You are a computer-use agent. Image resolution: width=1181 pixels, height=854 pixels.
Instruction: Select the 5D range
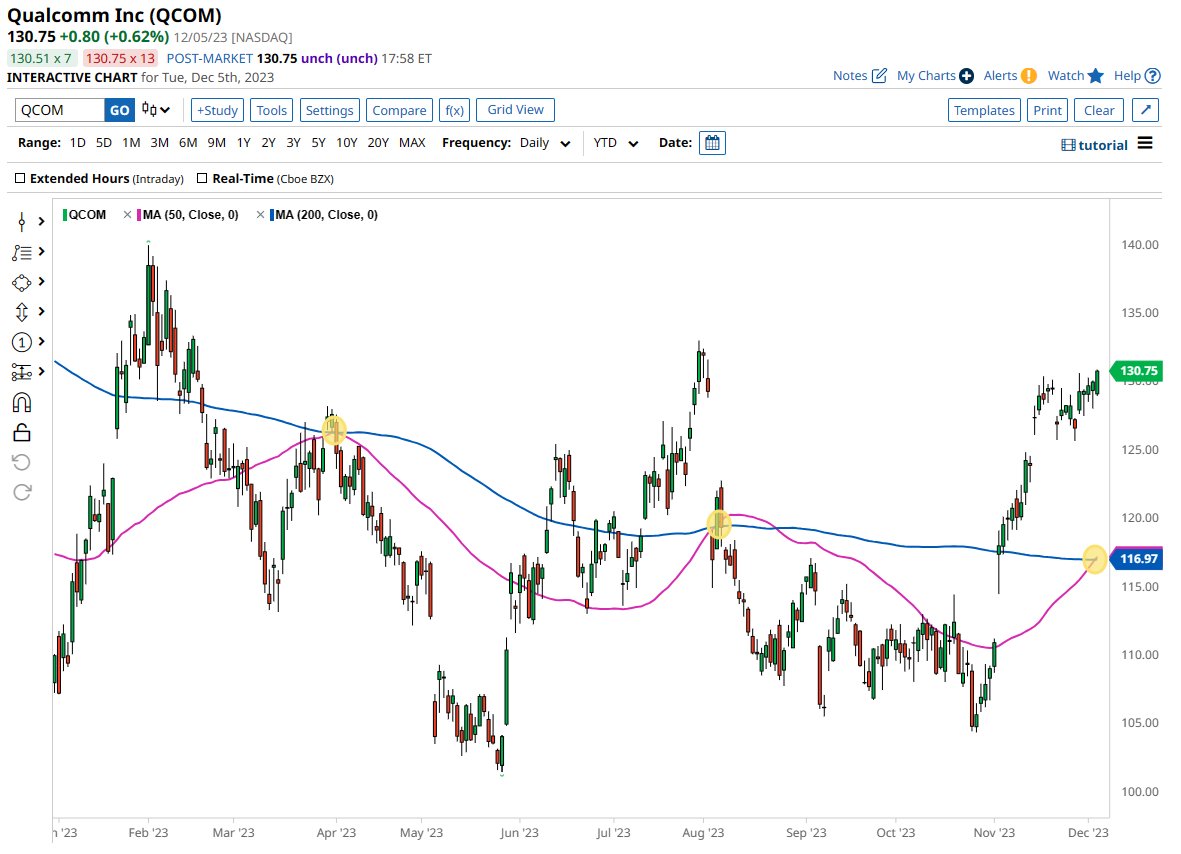(x=104, y=142)
